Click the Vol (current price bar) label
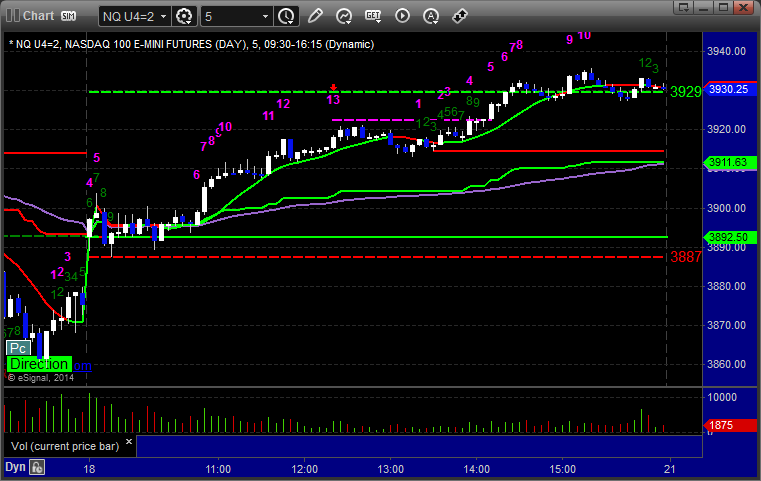761x481 pixels. tap(65, 446)
